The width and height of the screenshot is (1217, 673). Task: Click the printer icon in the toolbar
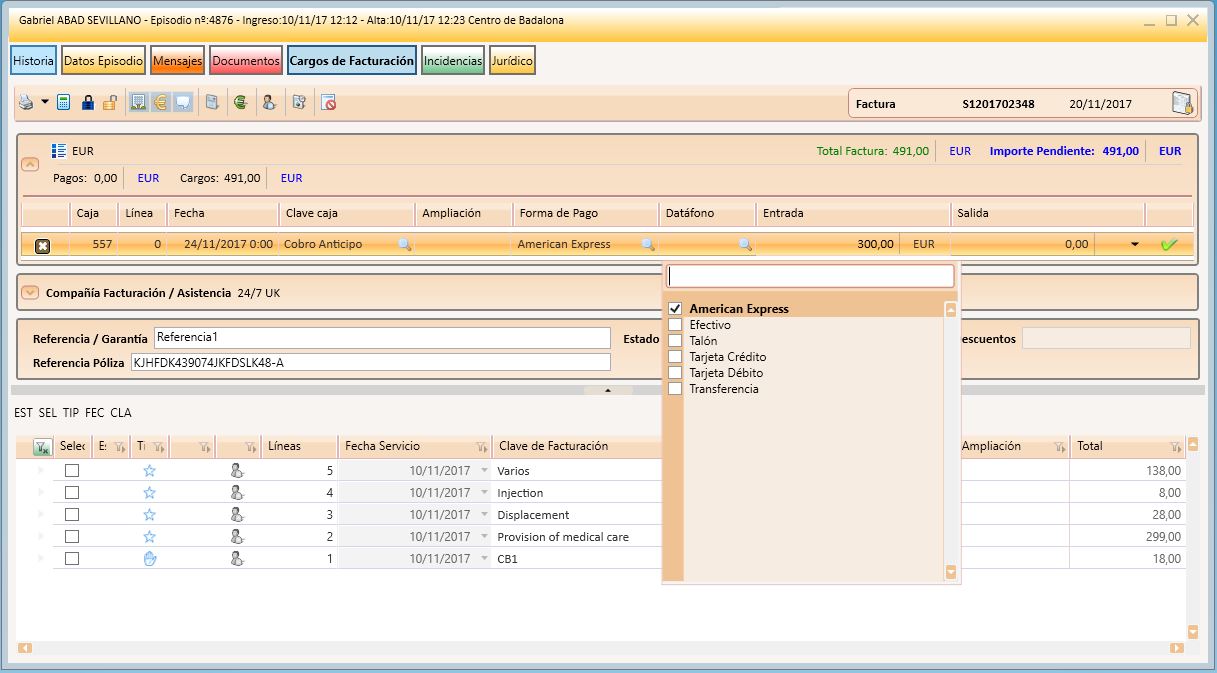coord(27,102)
